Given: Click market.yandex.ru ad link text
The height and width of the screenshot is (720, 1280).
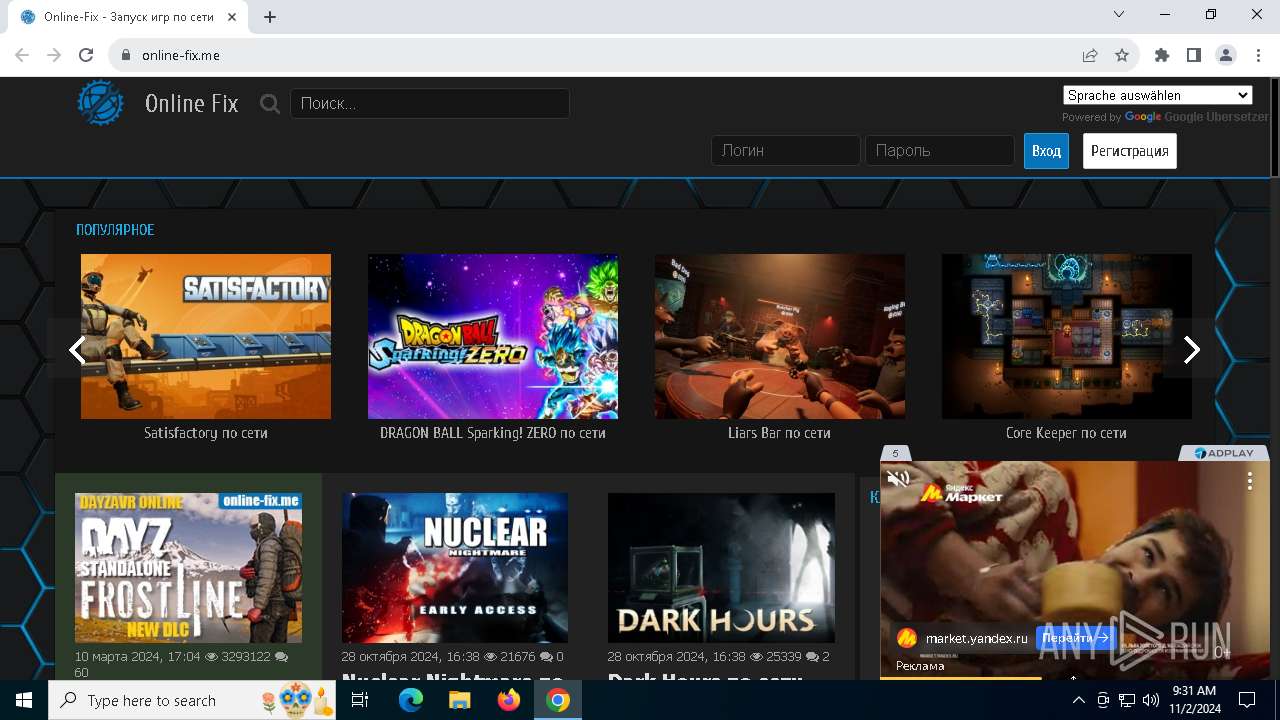Looking at the screenshot, I should point(977,638).
